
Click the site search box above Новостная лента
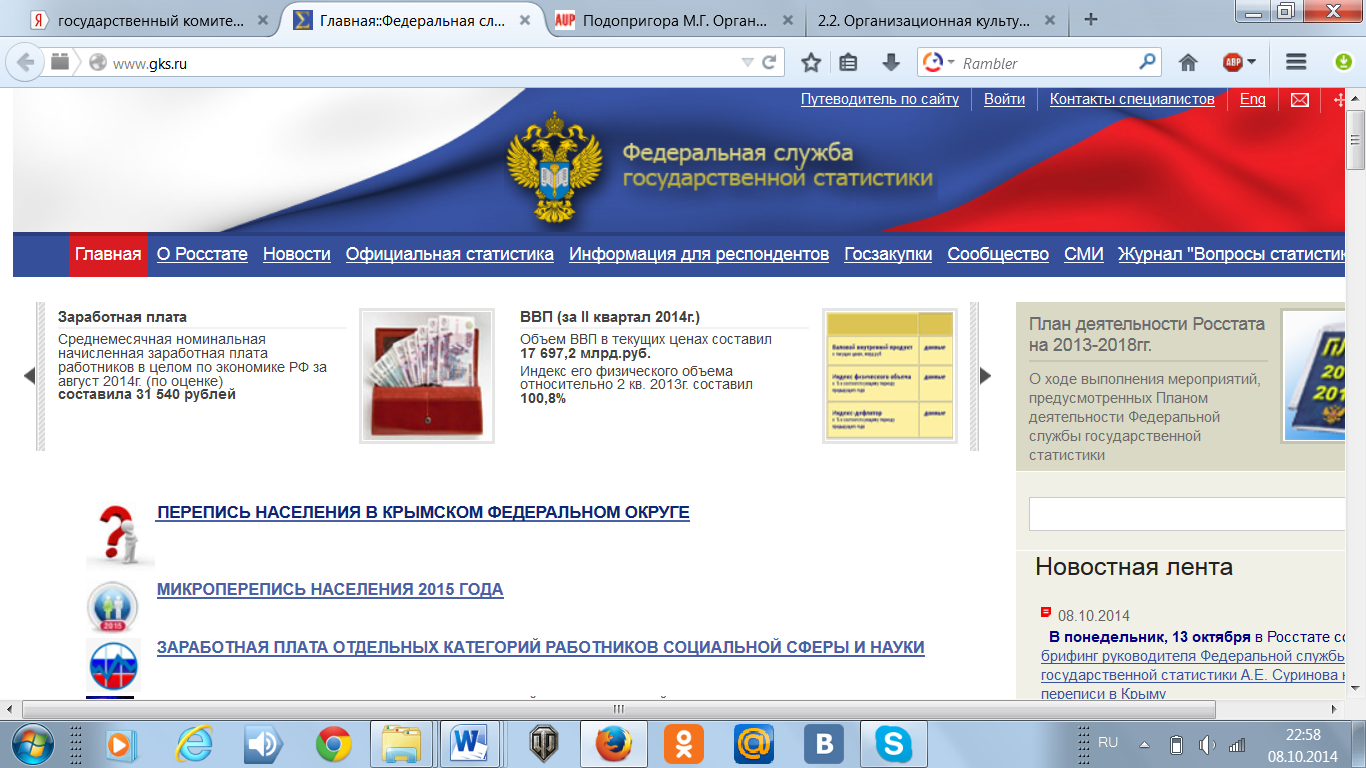coord(1188,514)
